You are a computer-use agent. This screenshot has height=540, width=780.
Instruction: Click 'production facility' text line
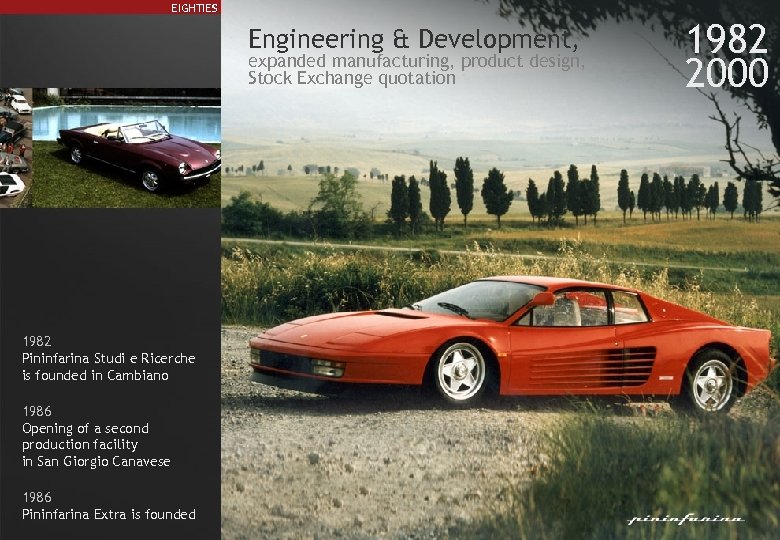(80, 445)
